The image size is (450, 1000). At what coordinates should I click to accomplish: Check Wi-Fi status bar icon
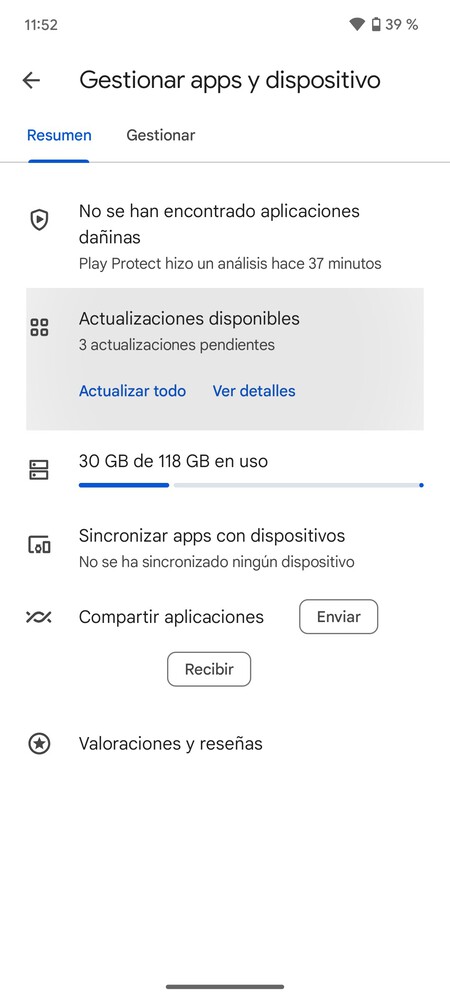[357, 25]
